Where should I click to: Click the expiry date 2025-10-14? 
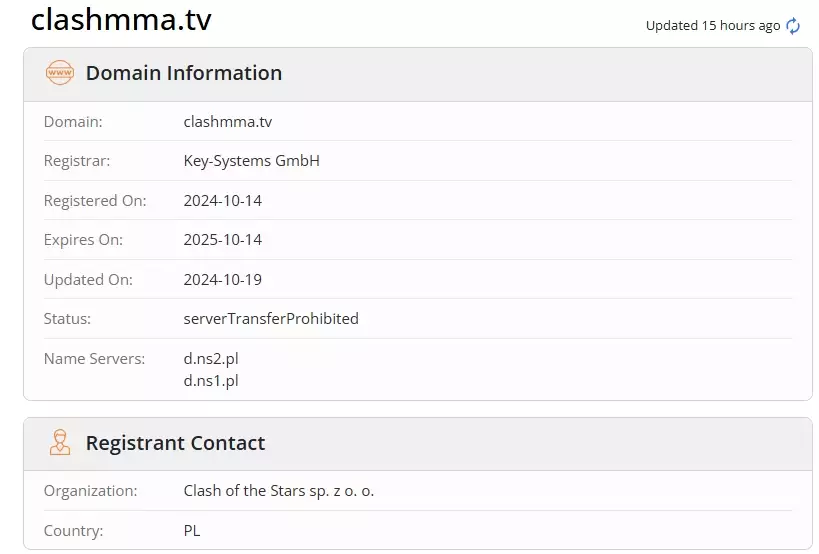point(222,240)
